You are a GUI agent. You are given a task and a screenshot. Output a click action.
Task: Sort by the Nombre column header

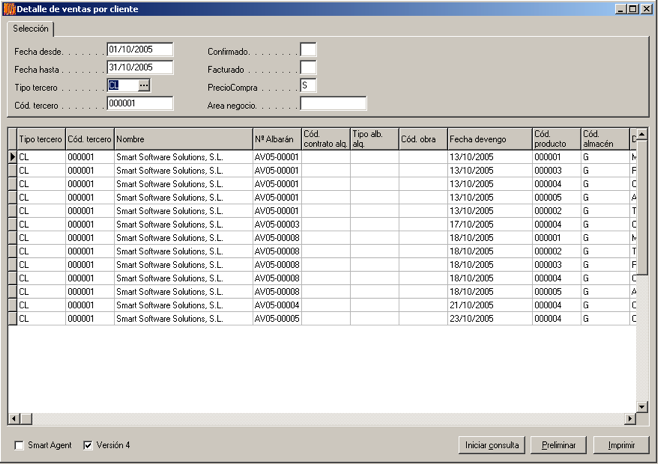coord(182,139)
